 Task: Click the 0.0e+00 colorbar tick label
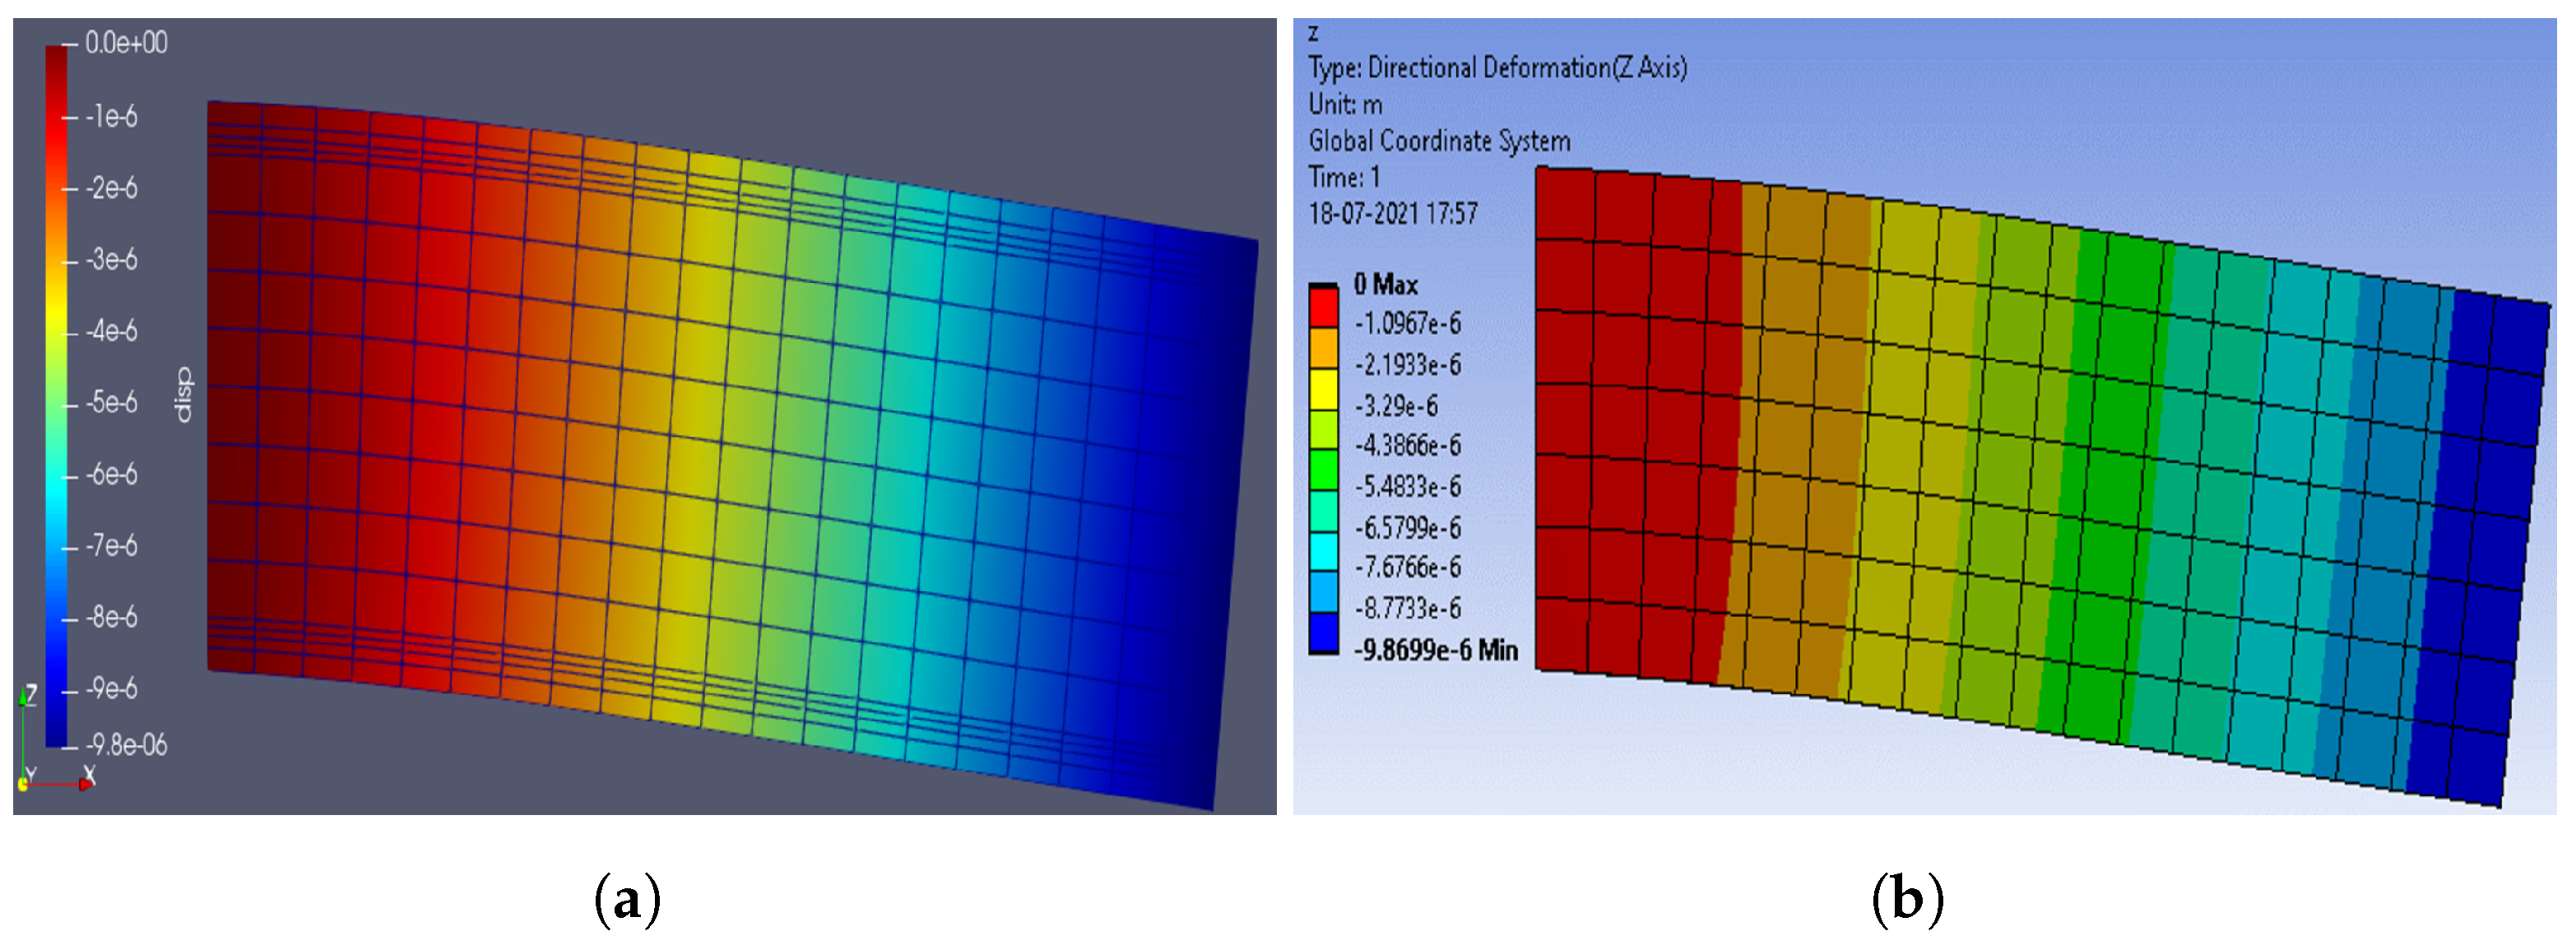click(x=126, y=43)
